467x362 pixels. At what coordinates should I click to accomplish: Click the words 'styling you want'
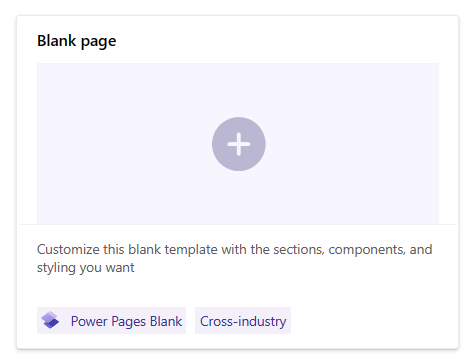point(86,268)
